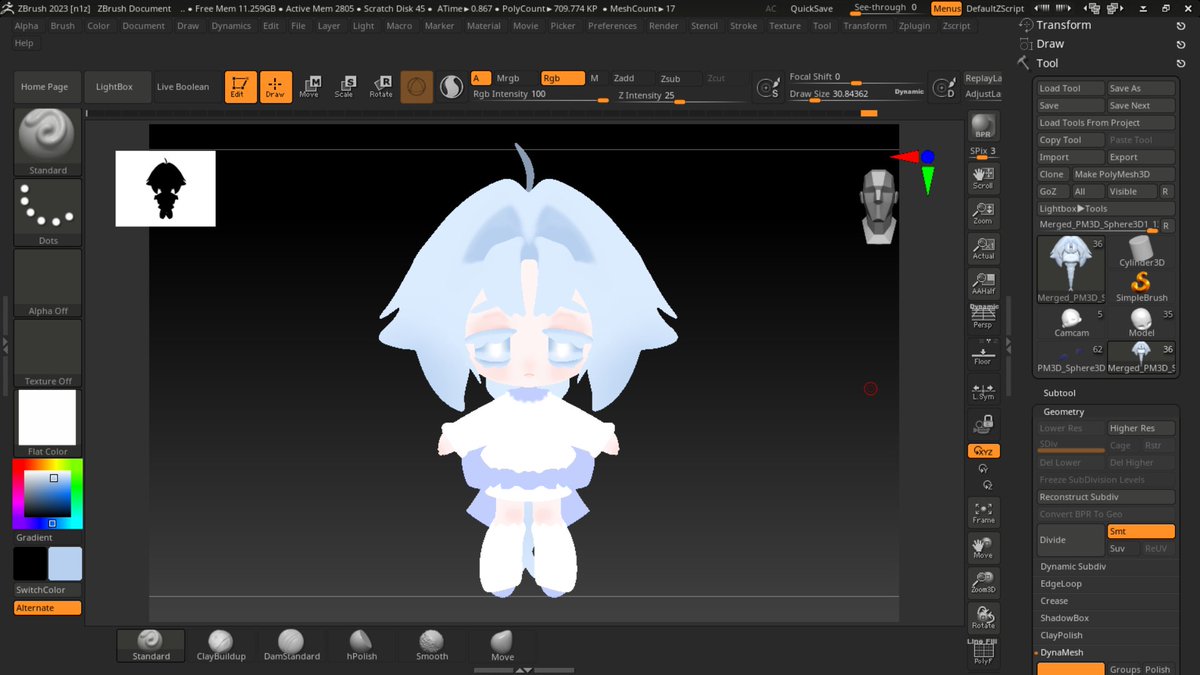Set Actual size view
The width and height of the screenshot is (1200, 675).
click(983, 248)
